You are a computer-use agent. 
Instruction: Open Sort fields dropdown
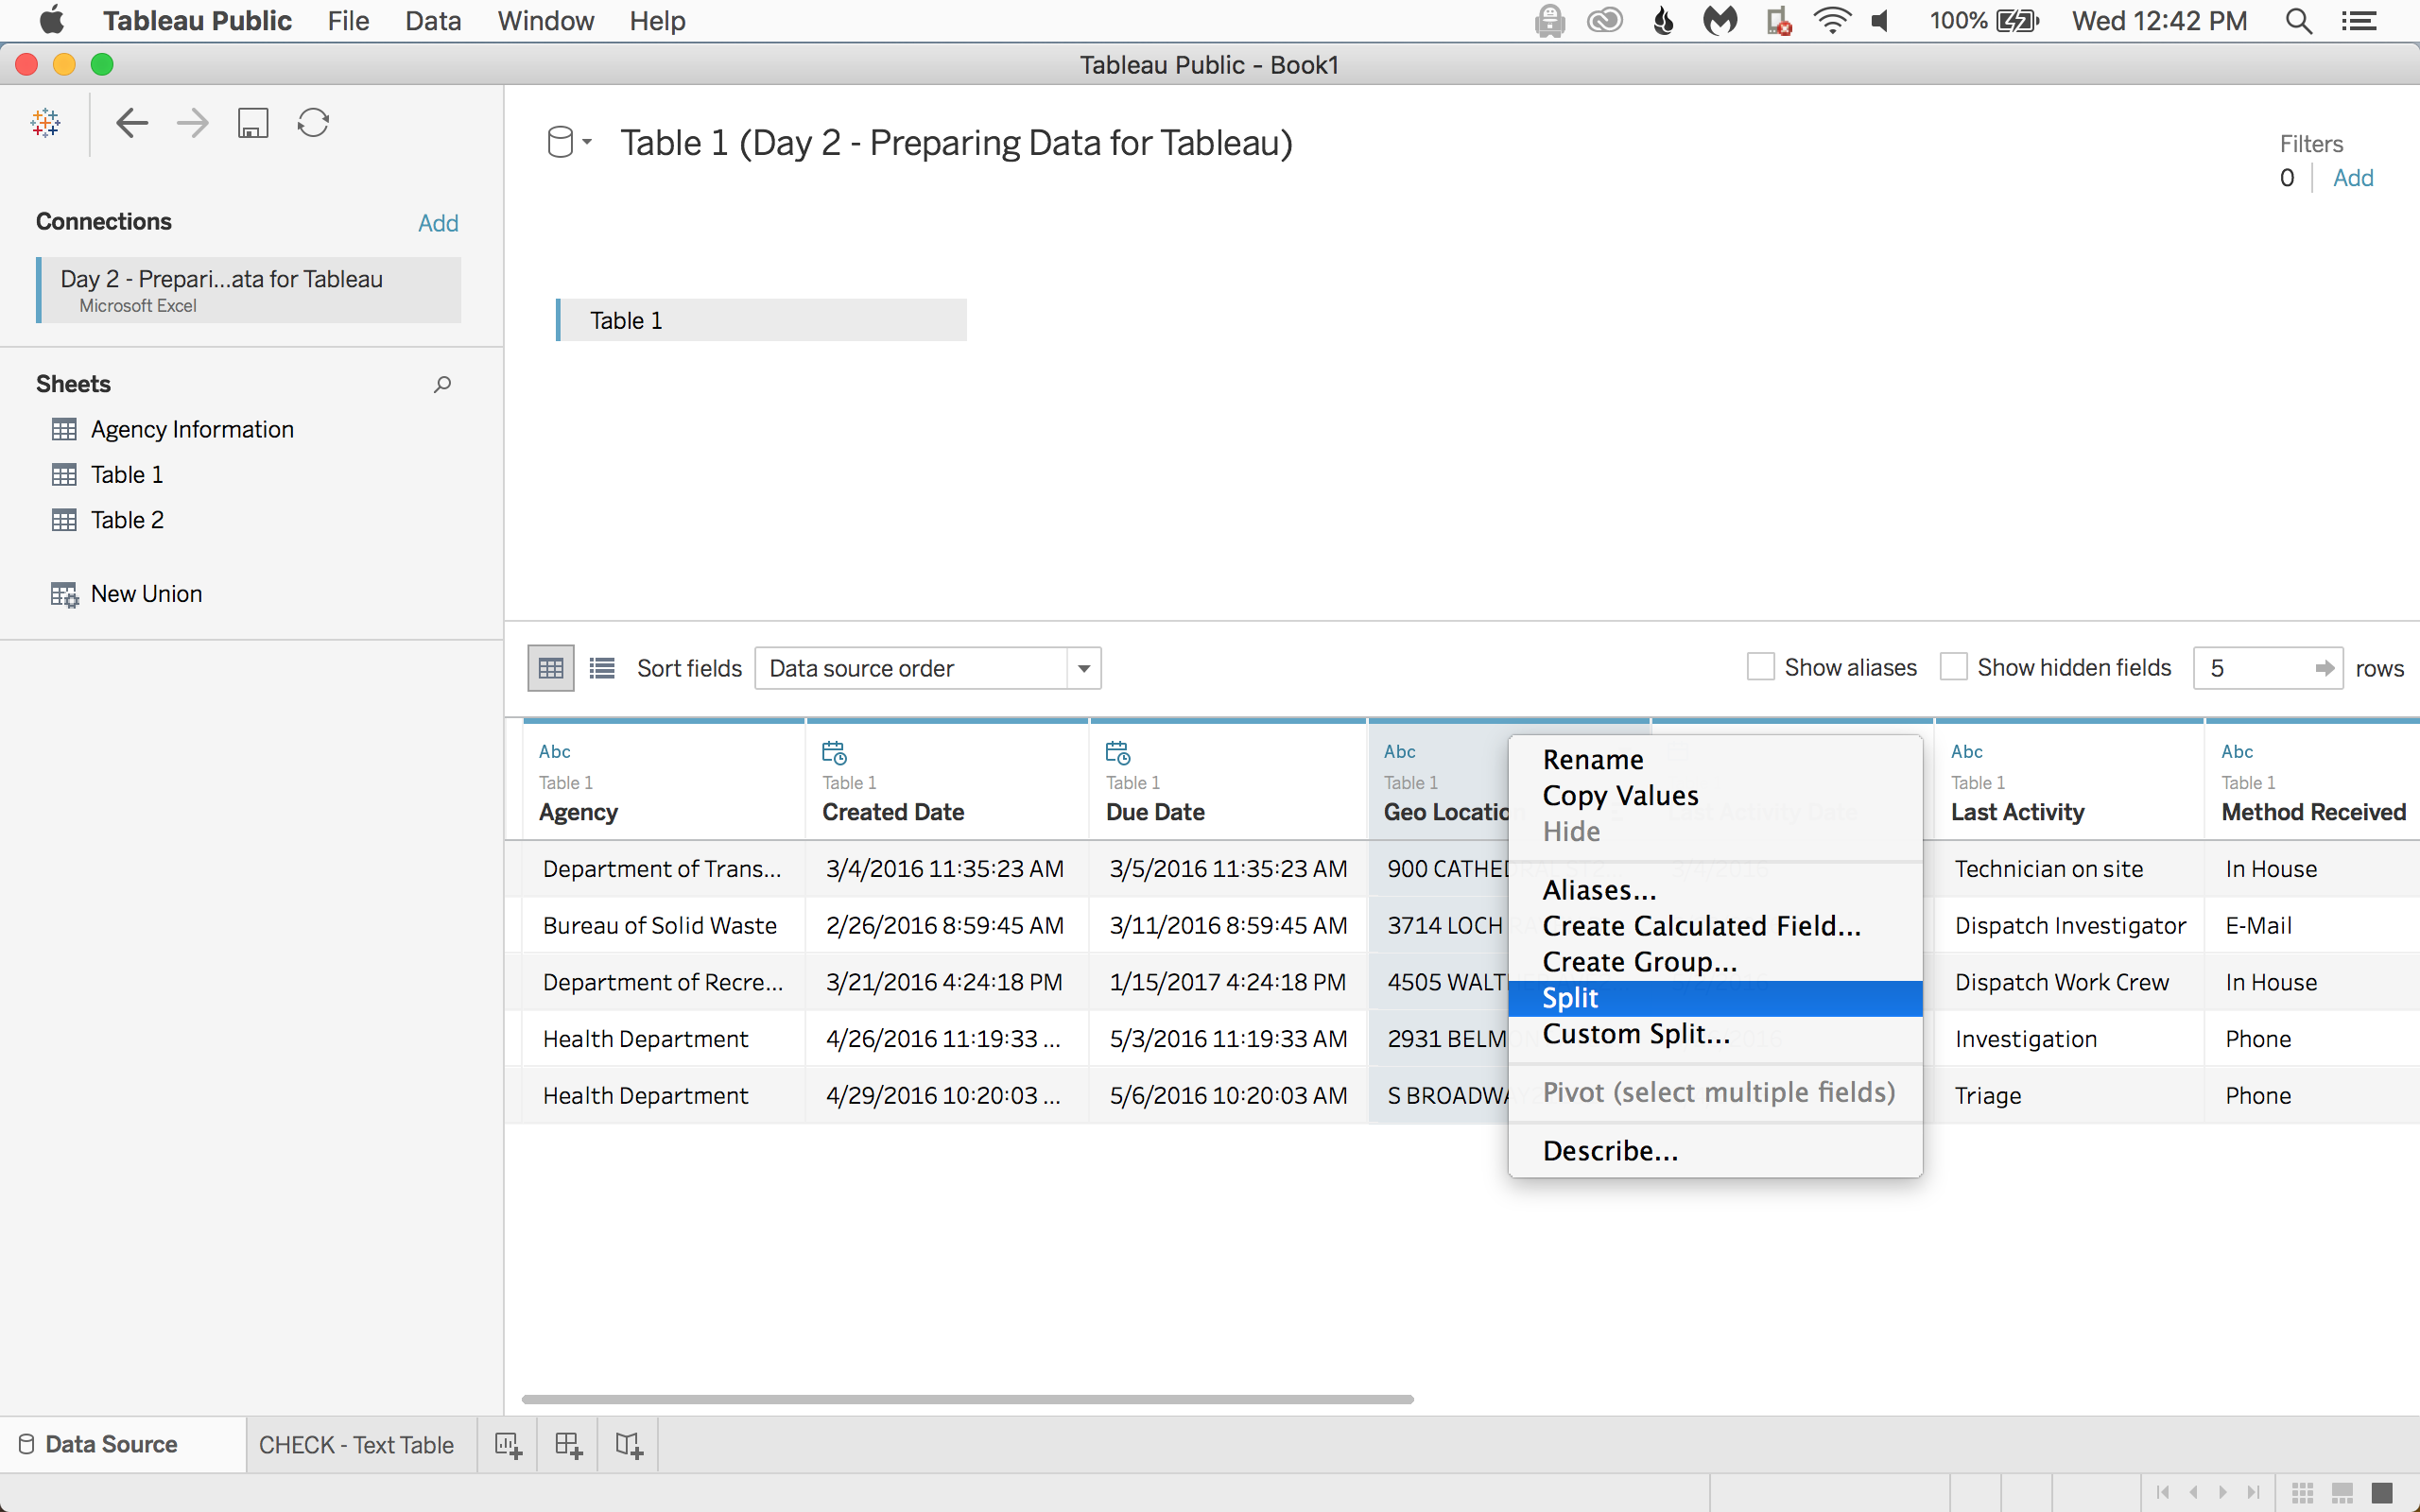pyautogui.click(x=928, y=668)
